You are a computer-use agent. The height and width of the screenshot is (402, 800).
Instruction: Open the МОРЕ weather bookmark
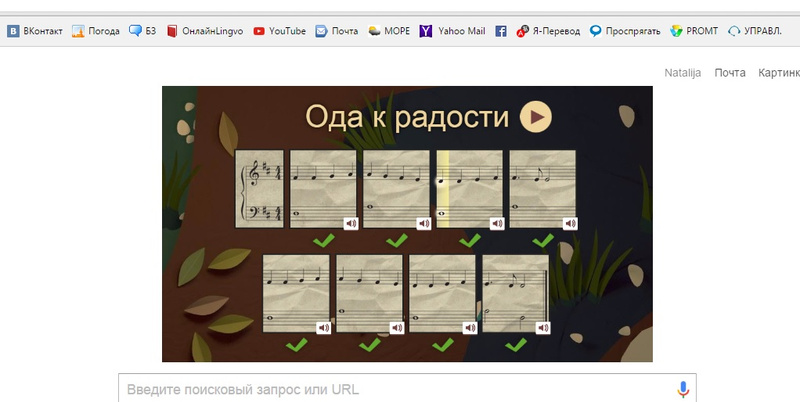coord(389,31)
